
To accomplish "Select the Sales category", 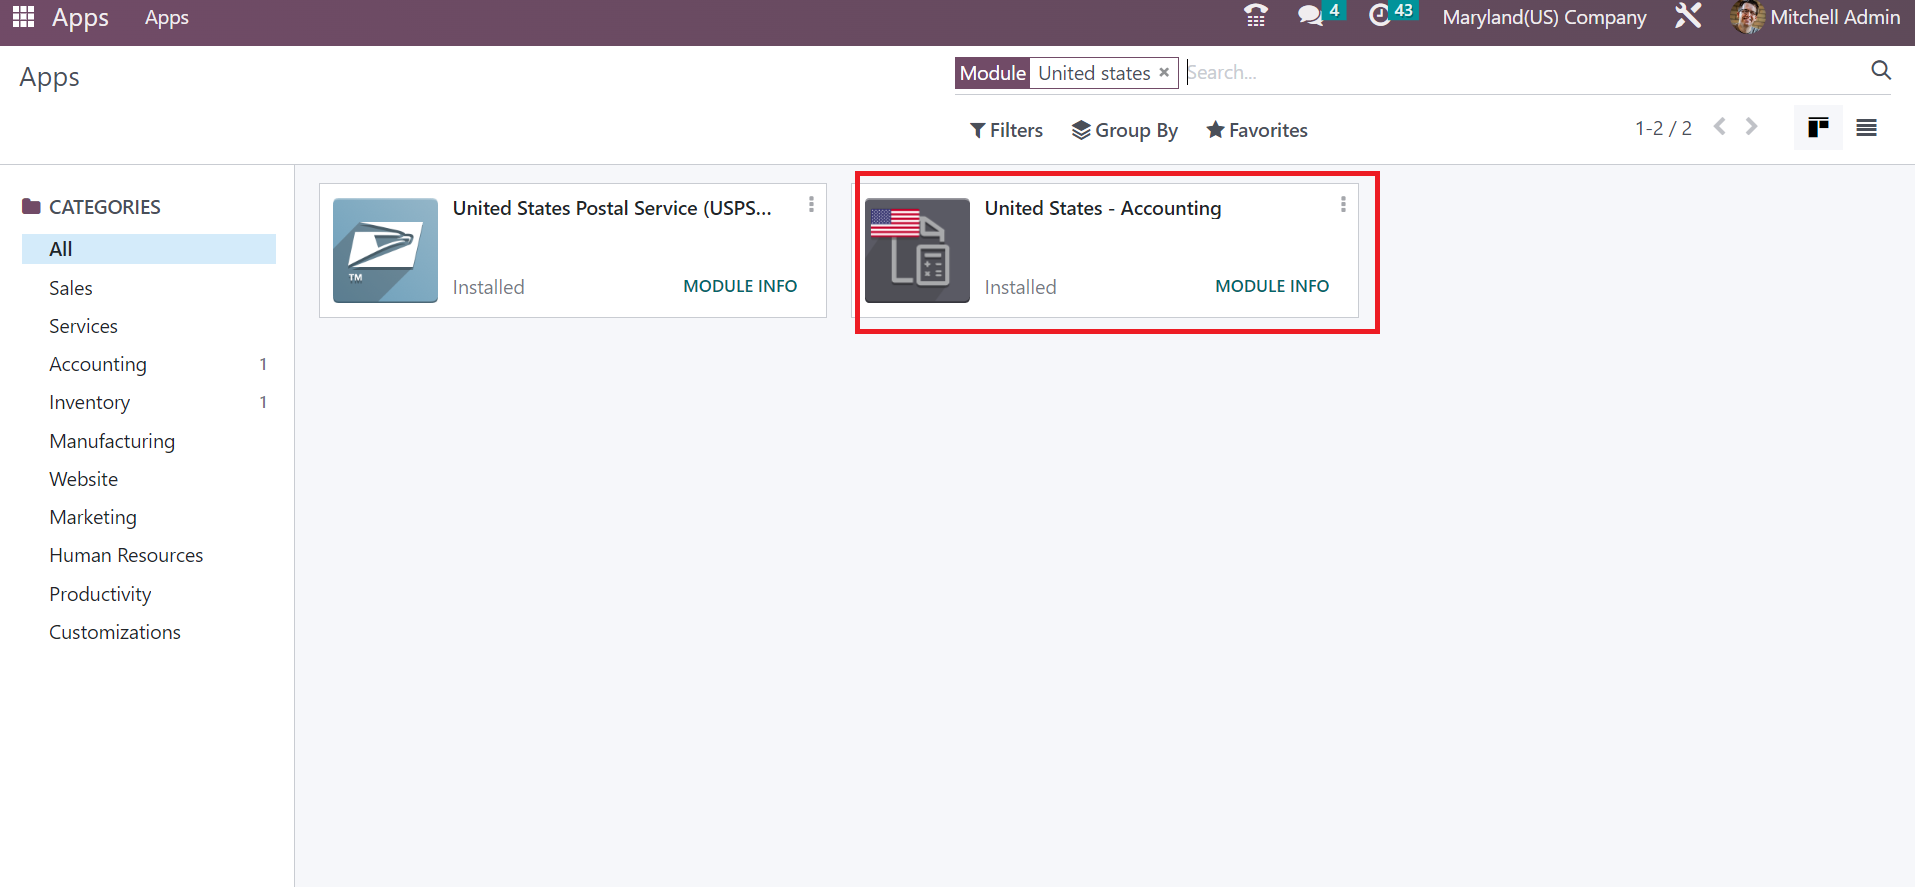I will (149, 288).
